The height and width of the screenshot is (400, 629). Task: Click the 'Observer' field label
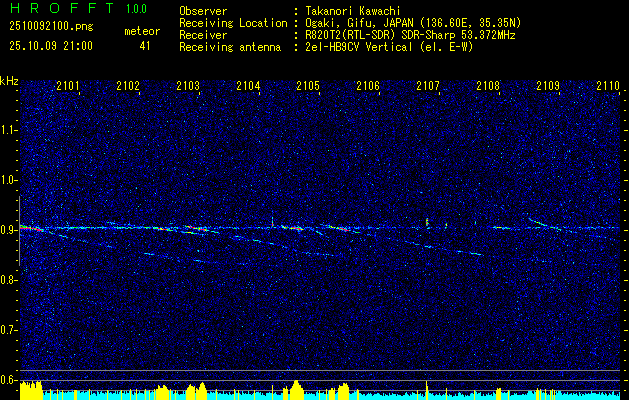[203, 11]
